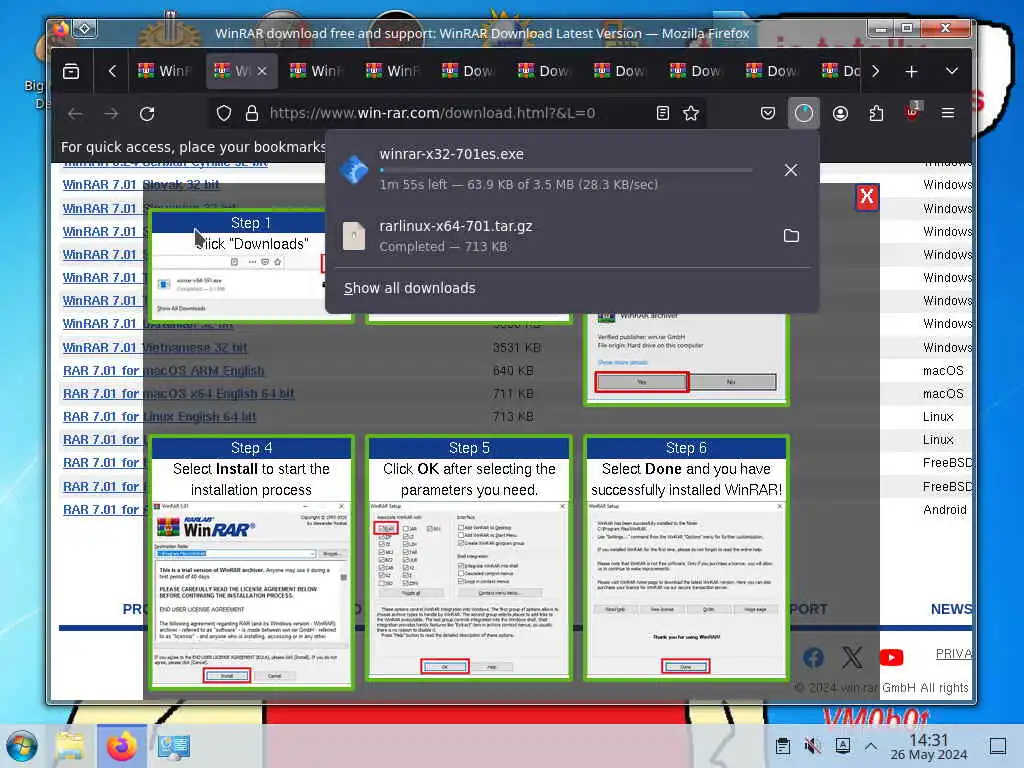The width and height of the screenshot is (1024, 768).
Task: Switch to the first Download tab
Action: (469, 71)
